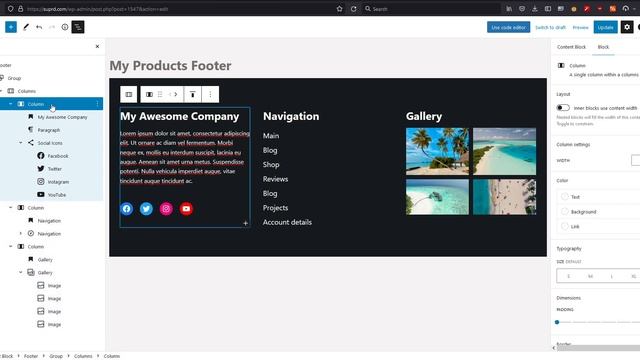This screenshot has width=640, height=360.
Task: Open the browser downloads icon
Action: click(535, 9)
